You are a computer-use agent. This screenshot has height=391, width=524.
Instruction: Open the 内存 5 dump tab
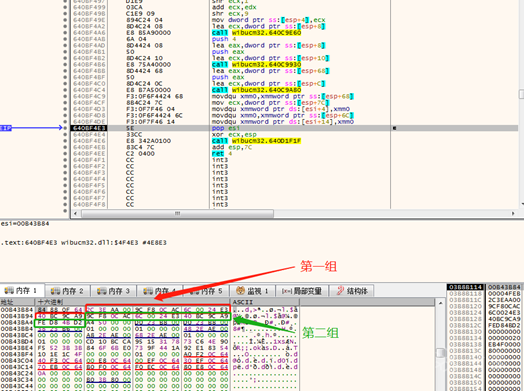point(207,291)
